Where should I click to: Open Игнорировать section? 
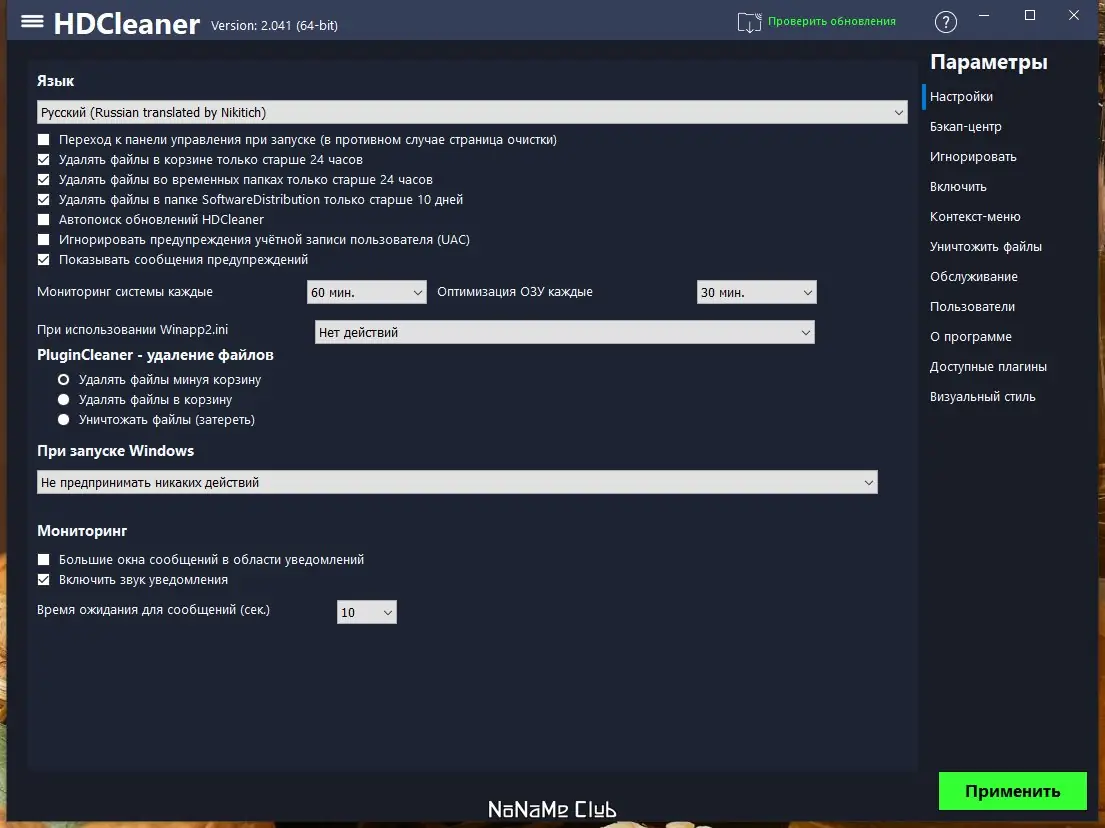973,156
